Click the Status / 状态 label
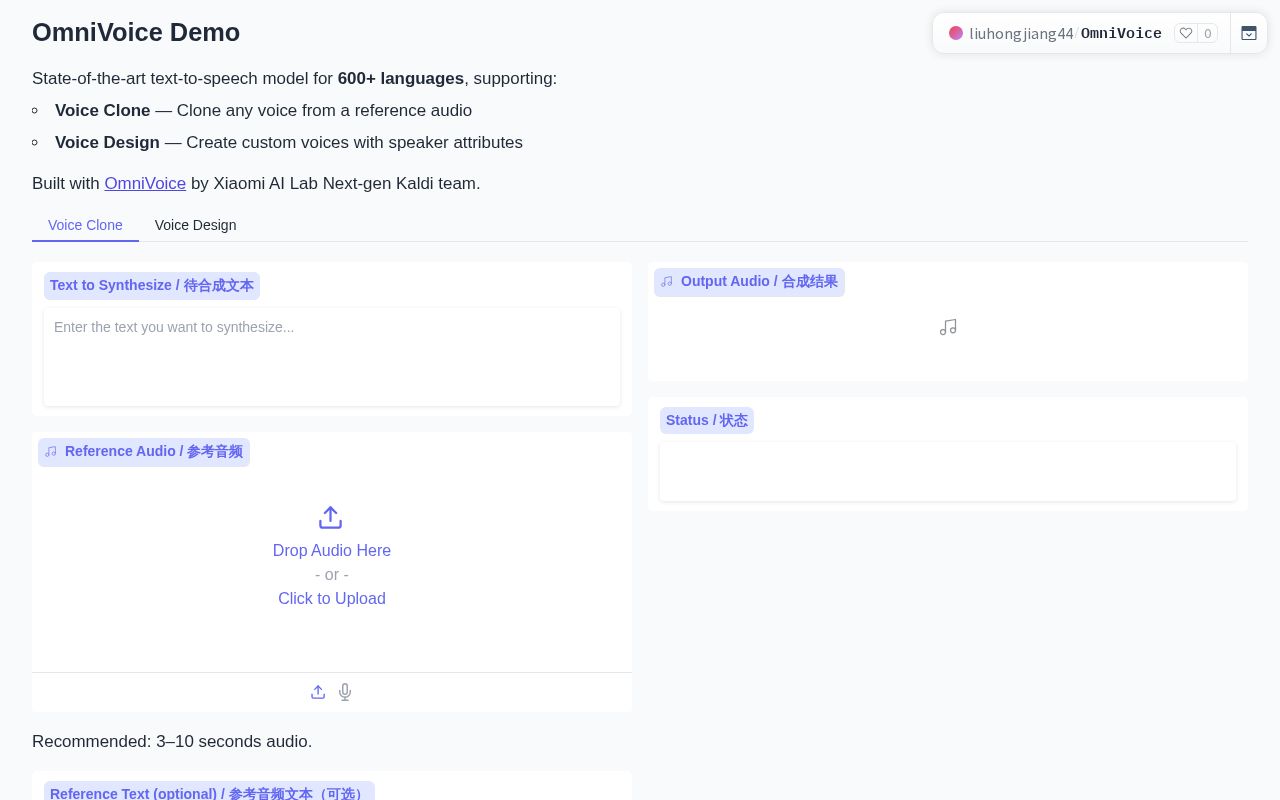This screenshot has width=1280, height=800. tap(707, 420)
